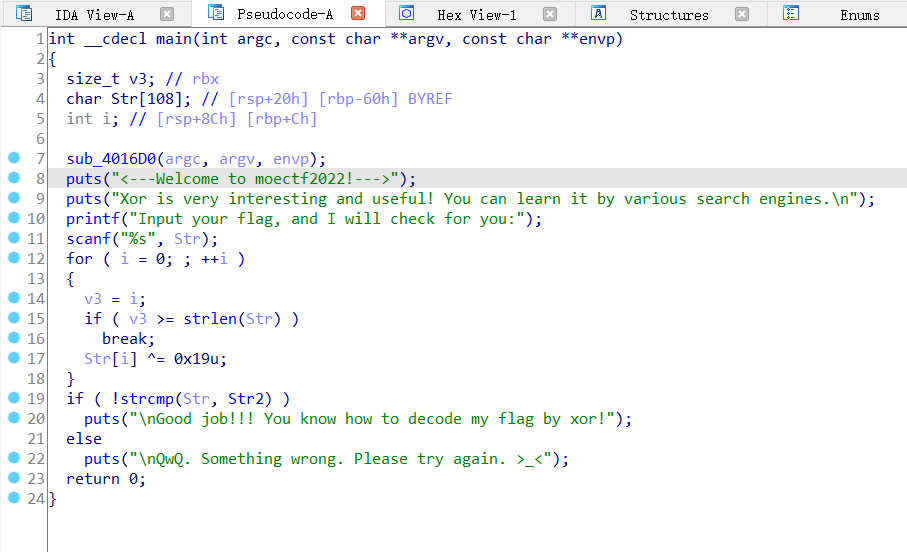Switch to the Structures tab

[x=669, y=15]
